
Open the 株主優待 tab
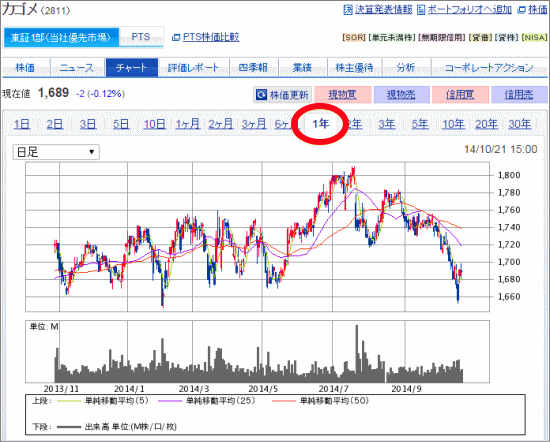[354, 67]
